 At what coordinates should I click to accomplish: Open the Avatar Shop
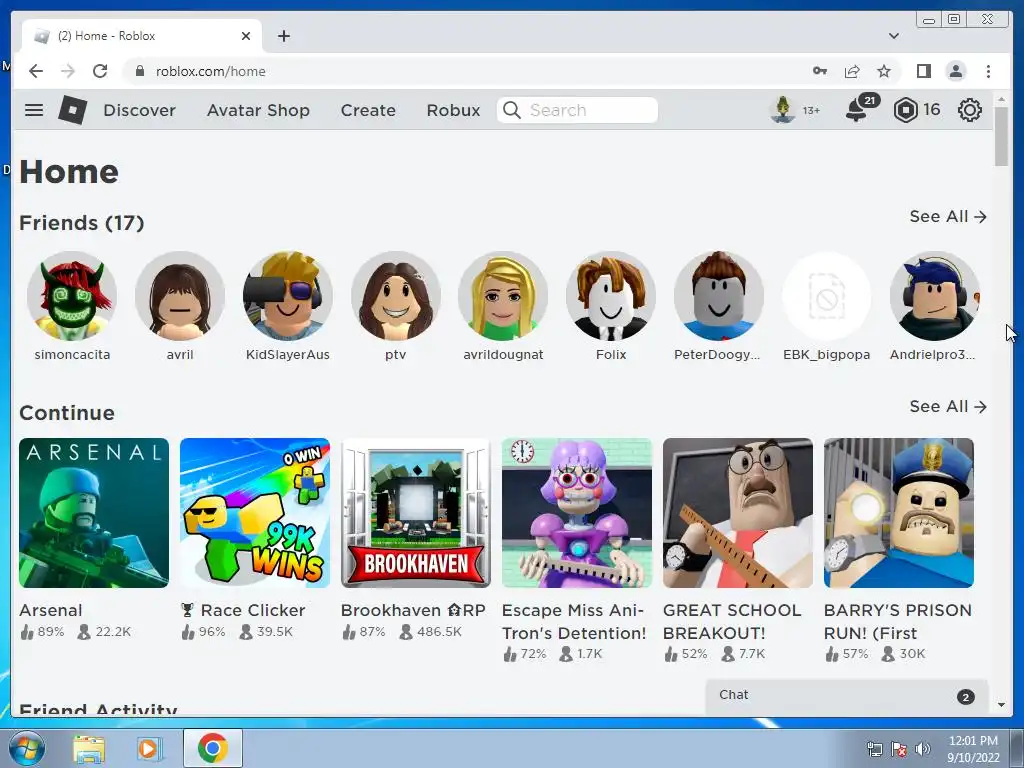[258, 110]
